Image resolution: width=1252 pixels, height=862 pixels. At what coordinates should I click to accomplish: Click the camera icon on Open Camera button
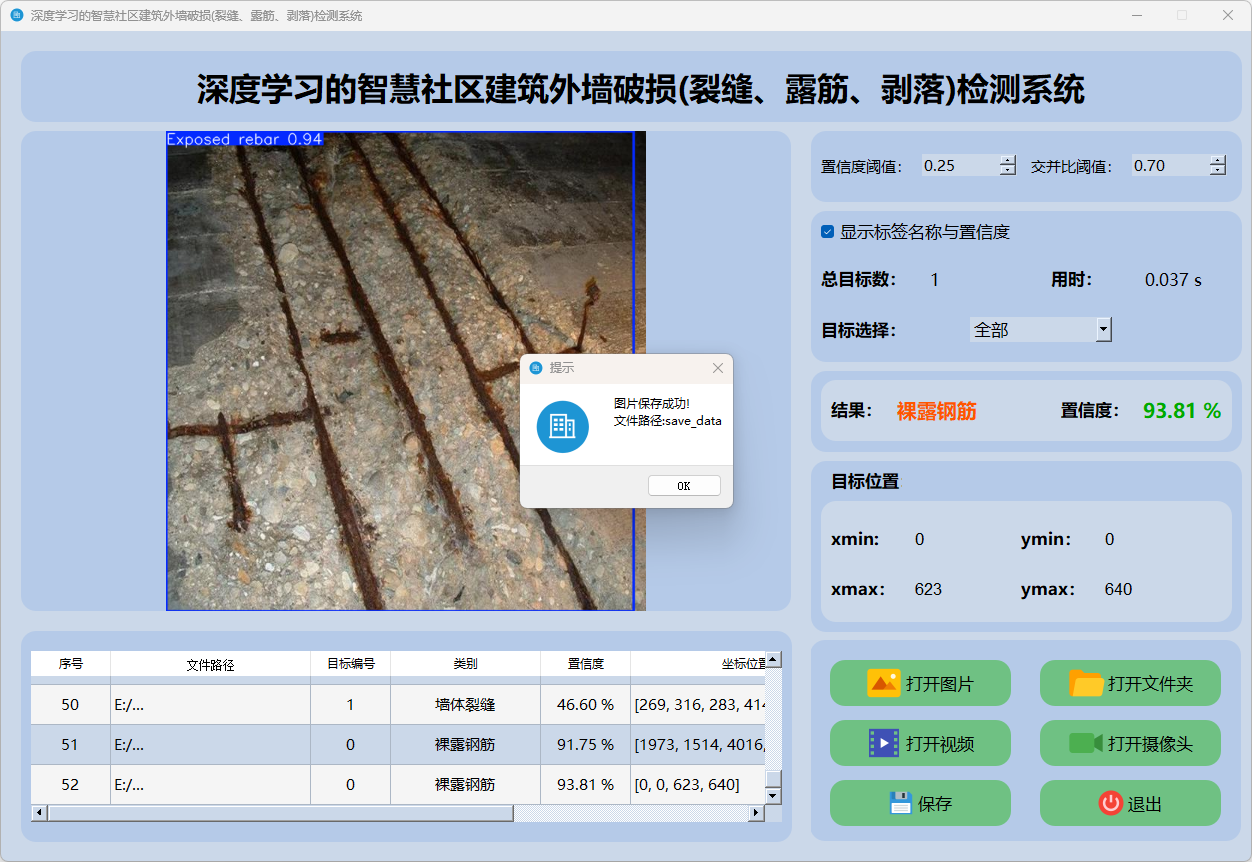(x=1085, y=743)
